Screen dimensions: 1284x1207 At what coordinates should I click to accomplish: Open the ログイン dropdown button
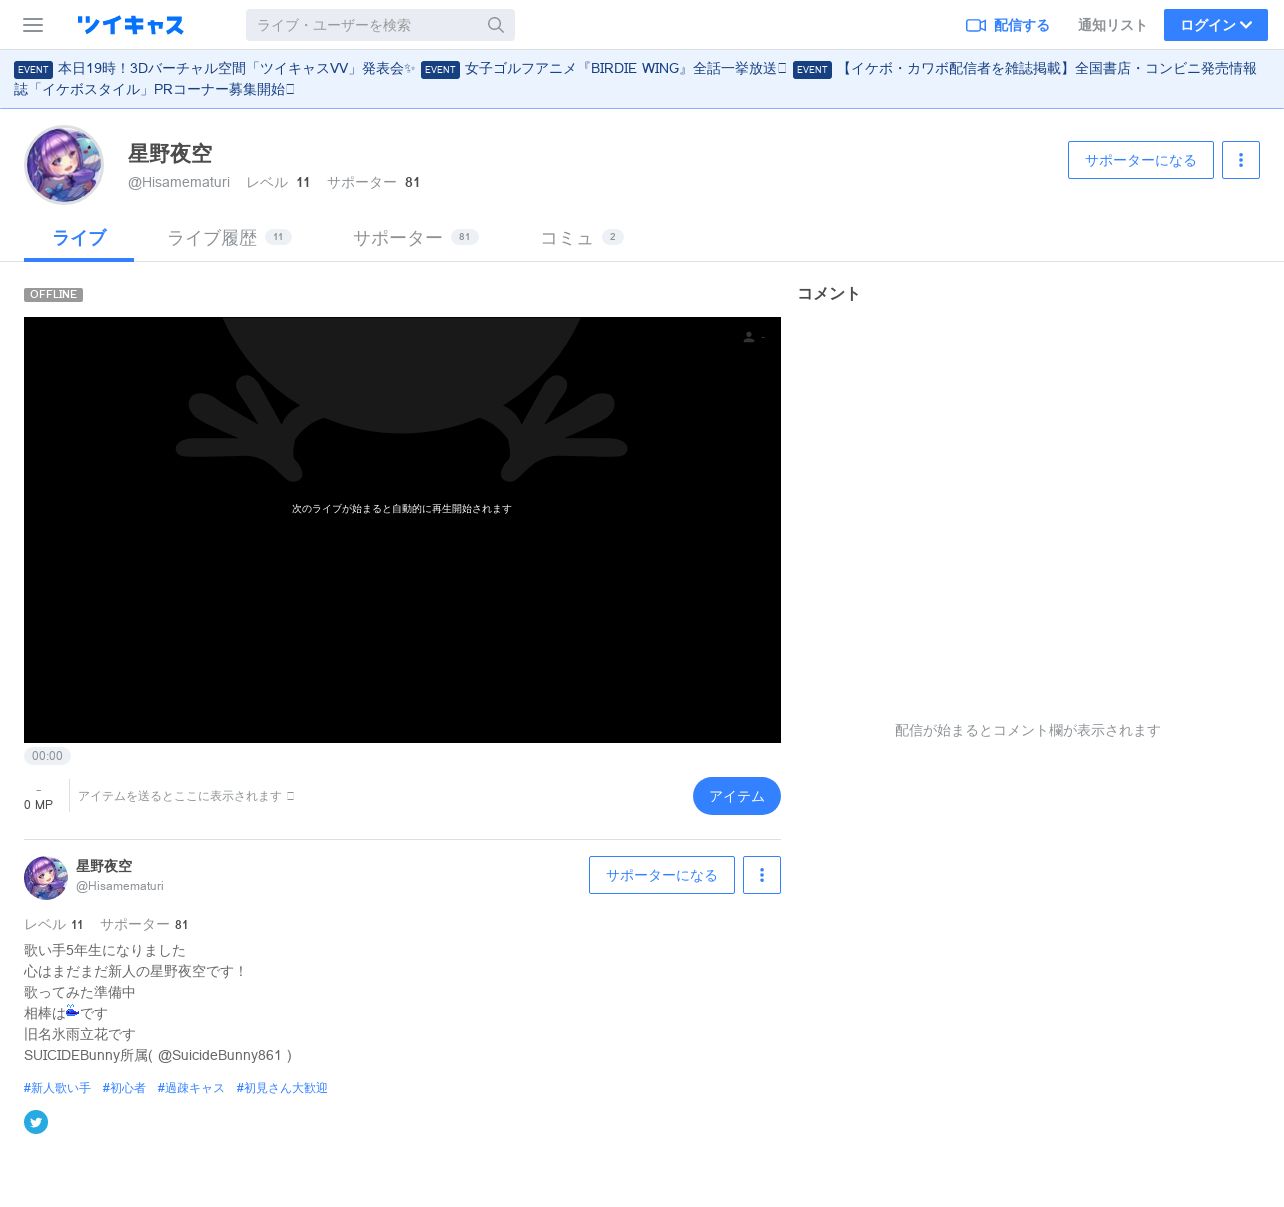pos(1216,25)
